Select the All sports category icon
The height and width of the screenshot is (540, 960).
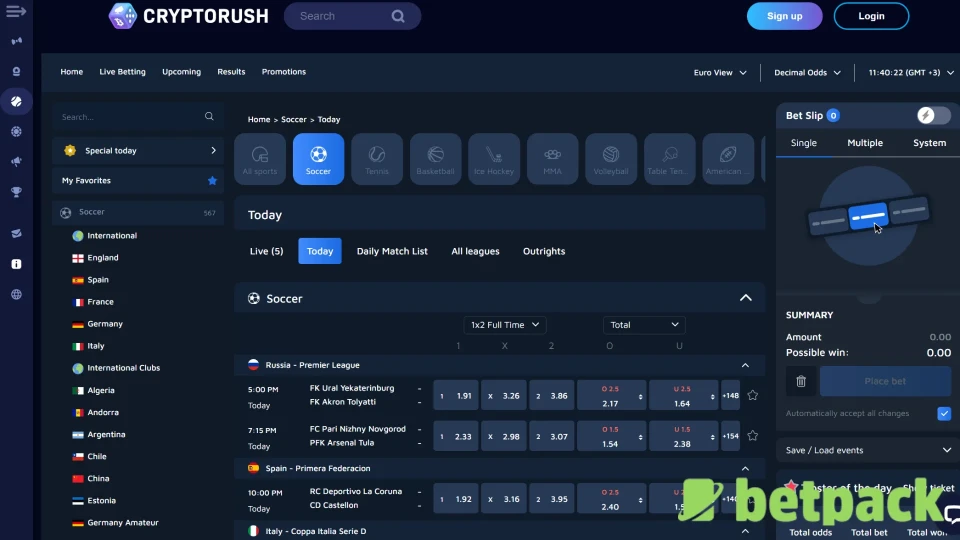click(x=260, y=159)
